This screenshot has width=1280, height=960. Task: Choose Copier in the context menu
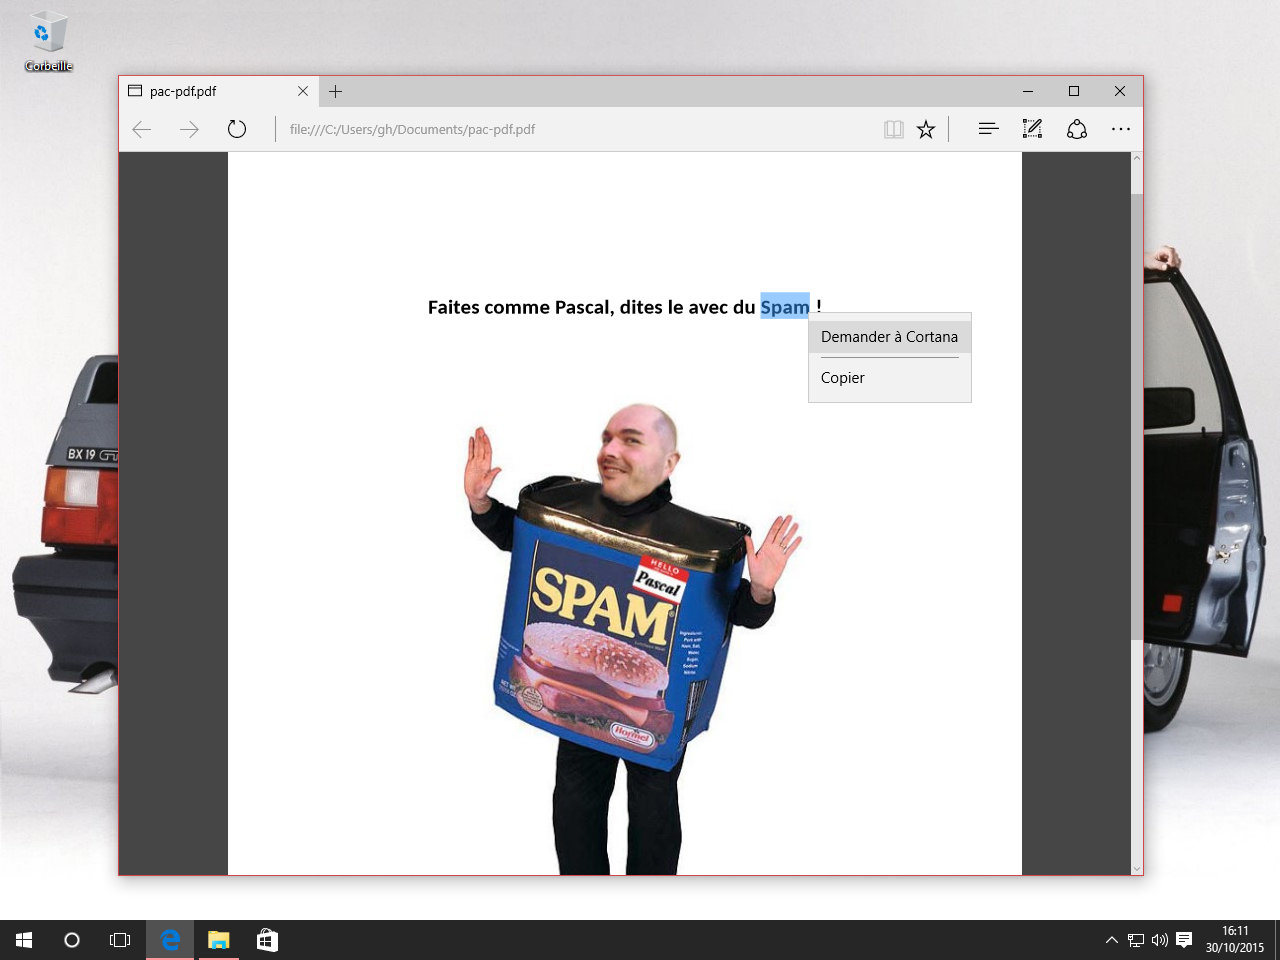coord(889,378)
